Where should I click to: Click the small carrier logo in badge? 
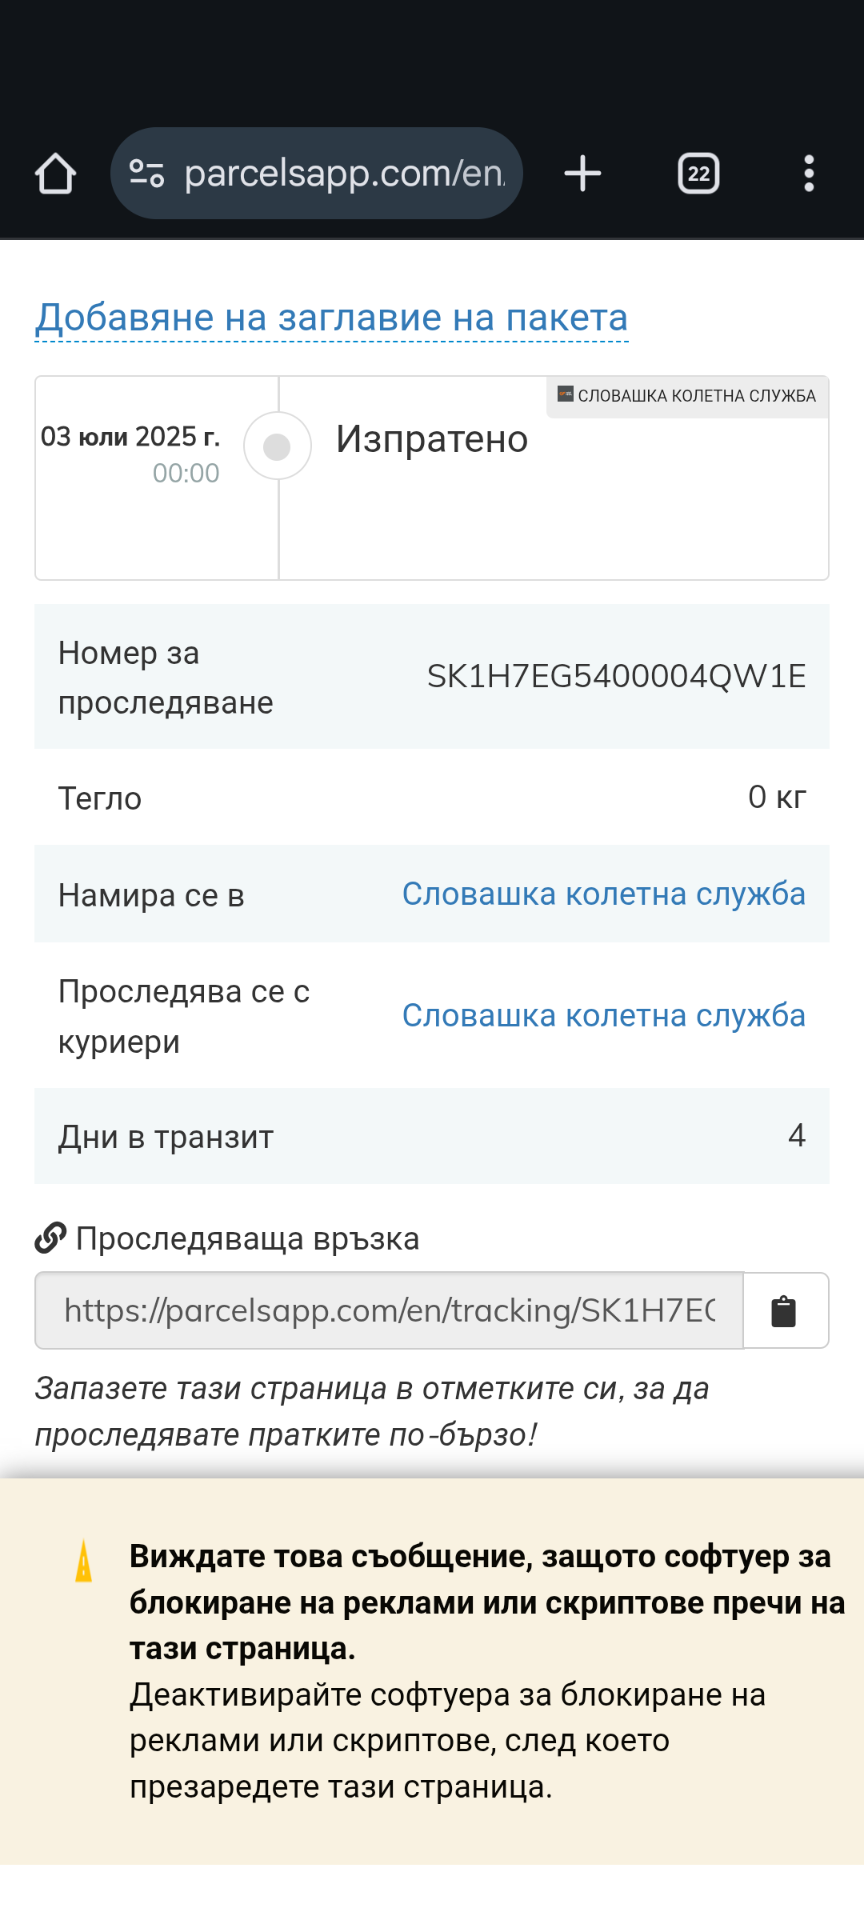[x=565, y=394]
